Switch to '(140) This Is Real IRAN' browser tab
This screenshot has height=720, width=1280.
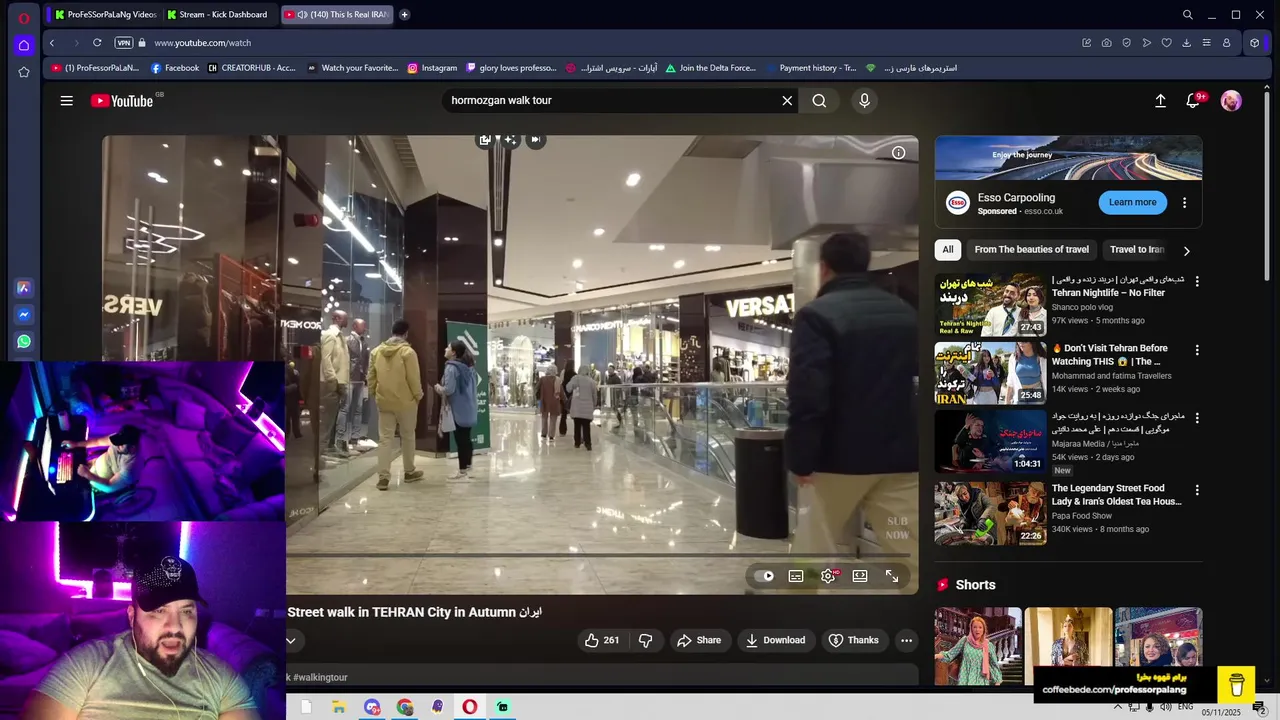pyautogui.click(x=336, y=14)
